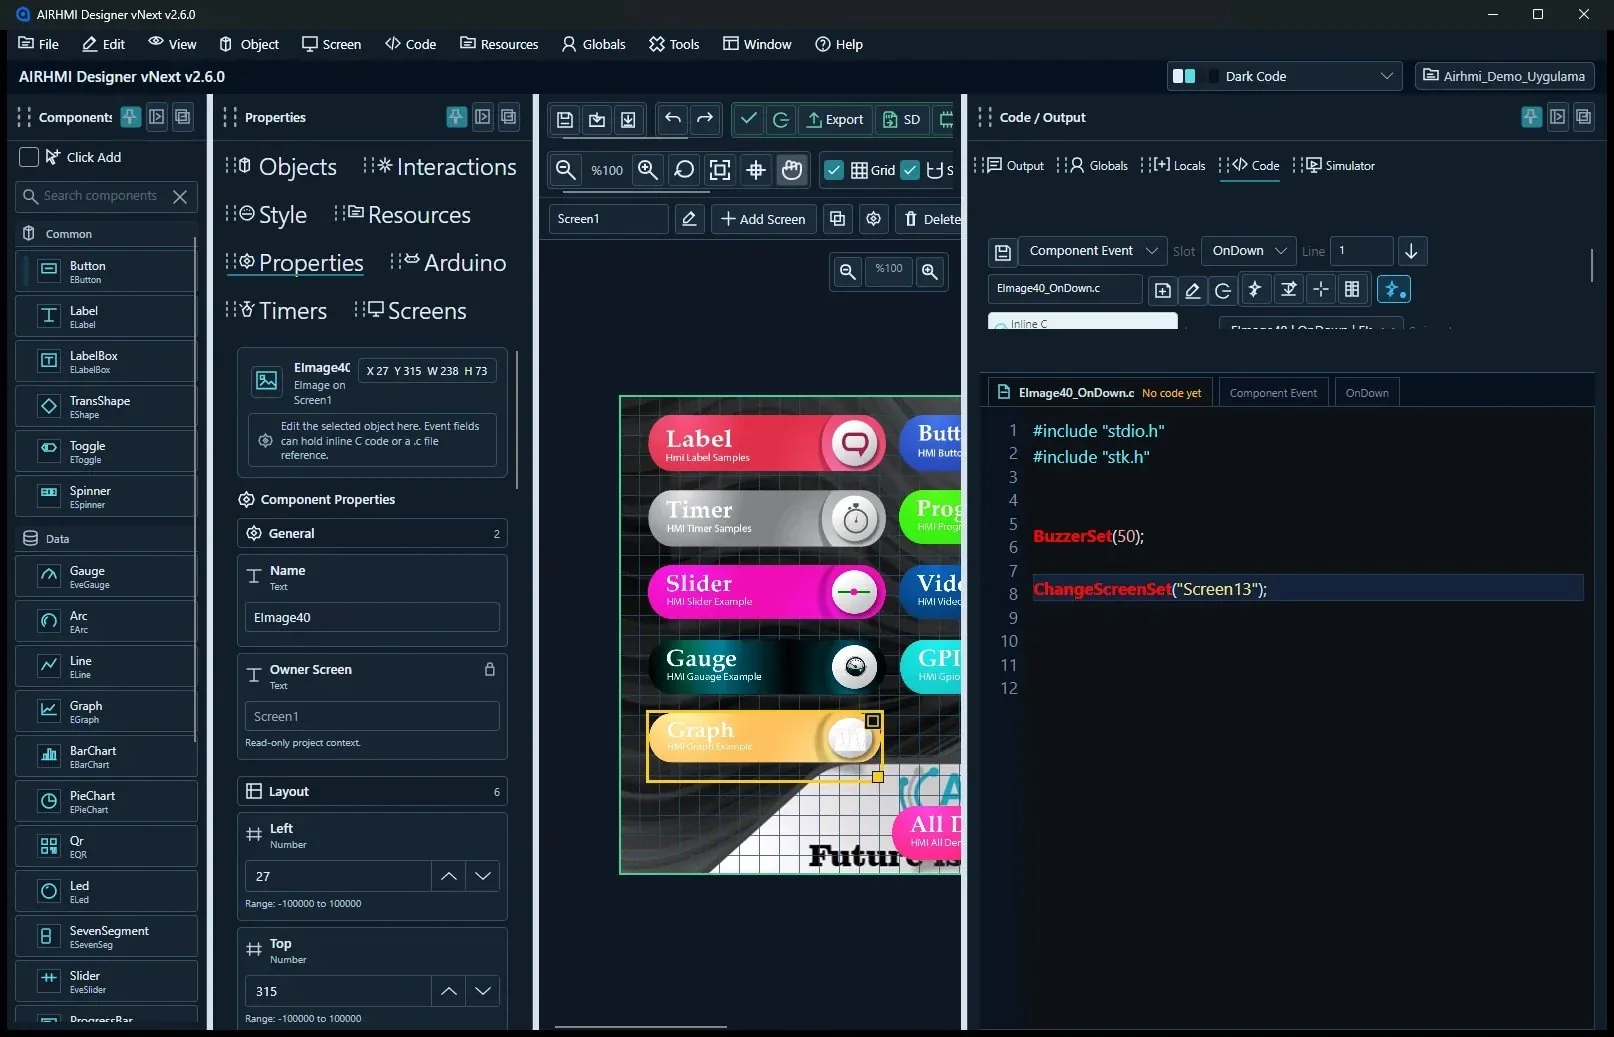Viewport: 1614px width, 1037px height.
Task: Create a new code file for Elmage40_OnDown.c
Action: tap(1162, 289)
